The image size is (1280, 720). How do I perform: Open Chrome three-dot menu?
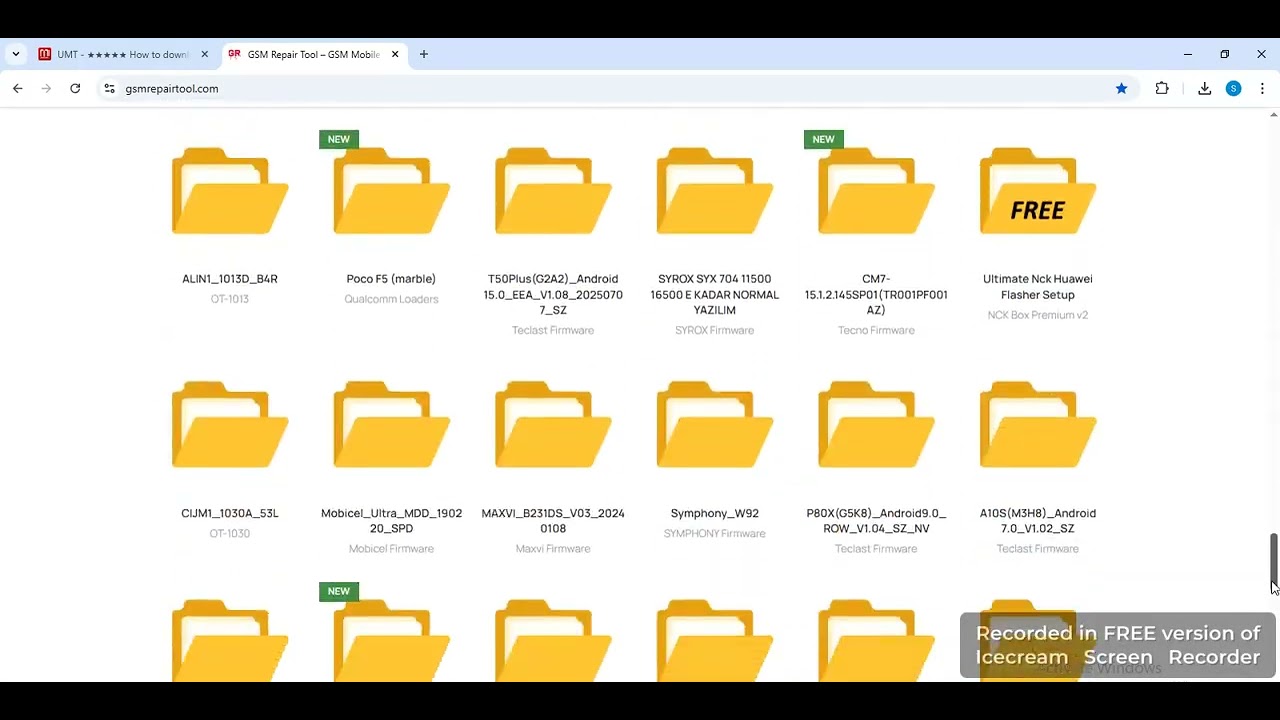pyautogui.click(x=1262, y=88)
